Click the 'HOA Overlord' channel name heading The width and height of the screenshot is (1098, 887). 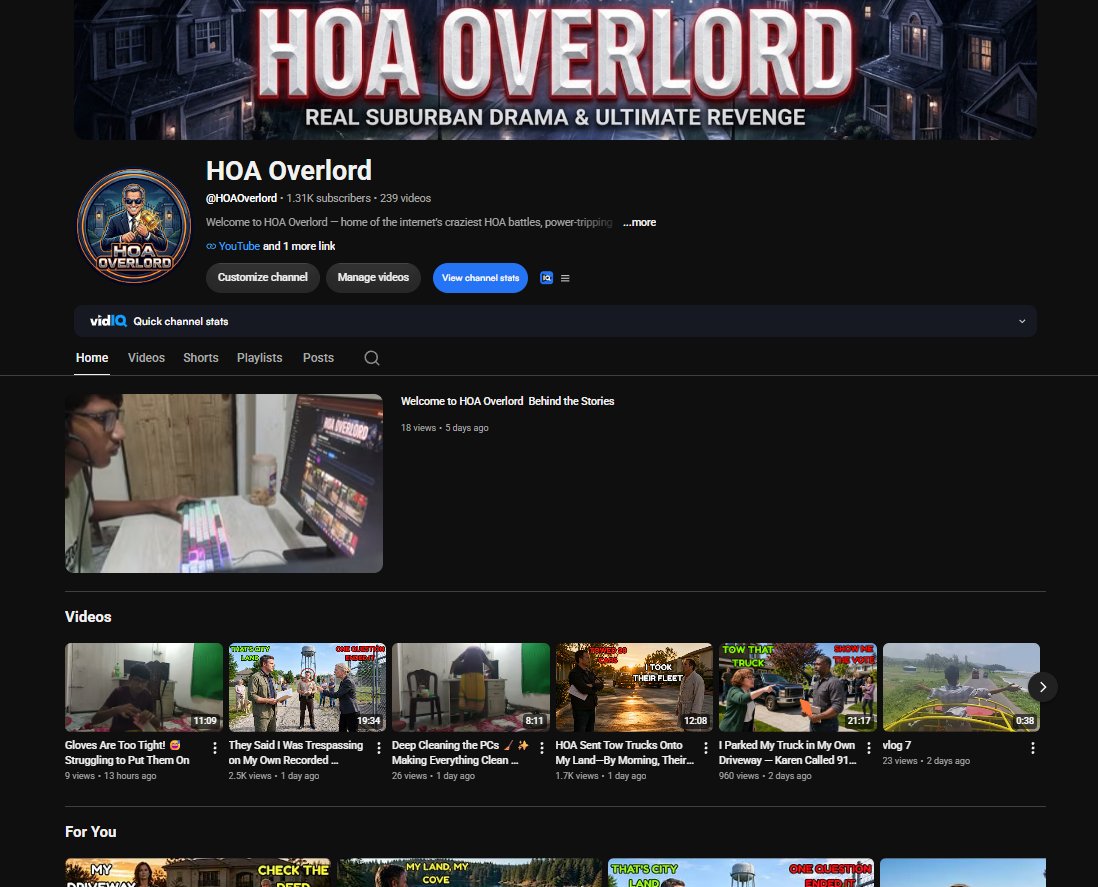pyautogui.click(x=289, y=171)
